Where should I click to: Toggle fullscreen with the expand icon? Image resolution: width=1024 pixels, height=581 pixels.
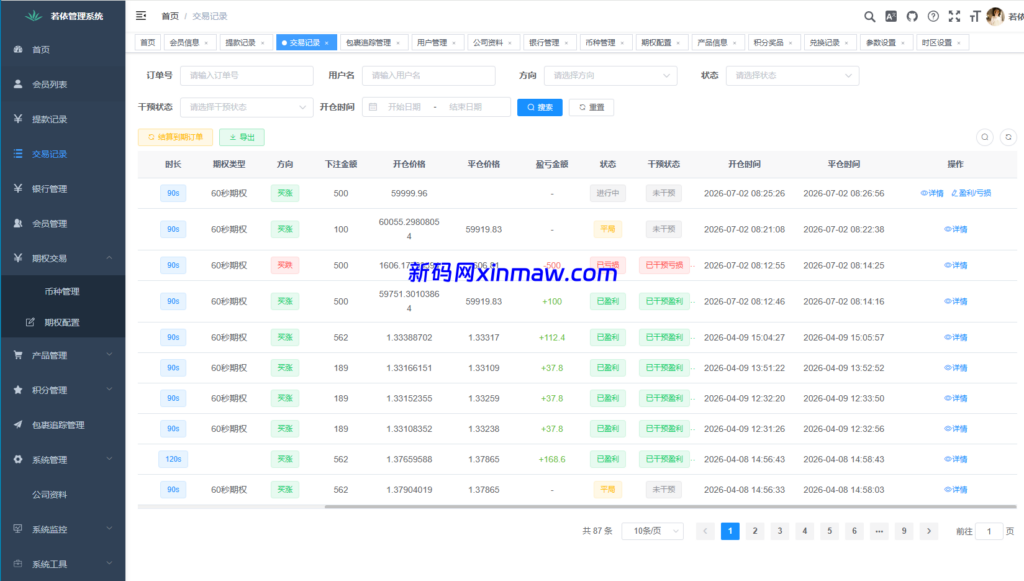click(954, 16)
